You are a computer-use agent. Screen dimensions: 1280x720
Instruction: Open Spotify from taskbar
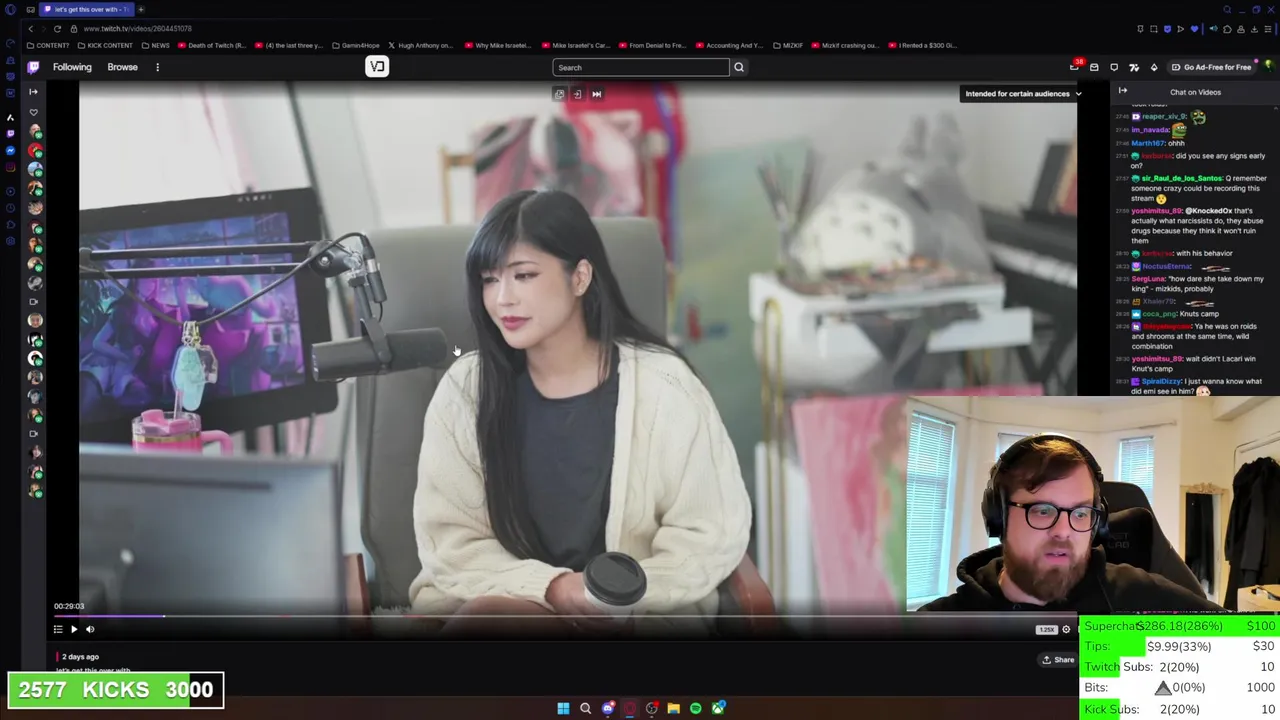695,709
